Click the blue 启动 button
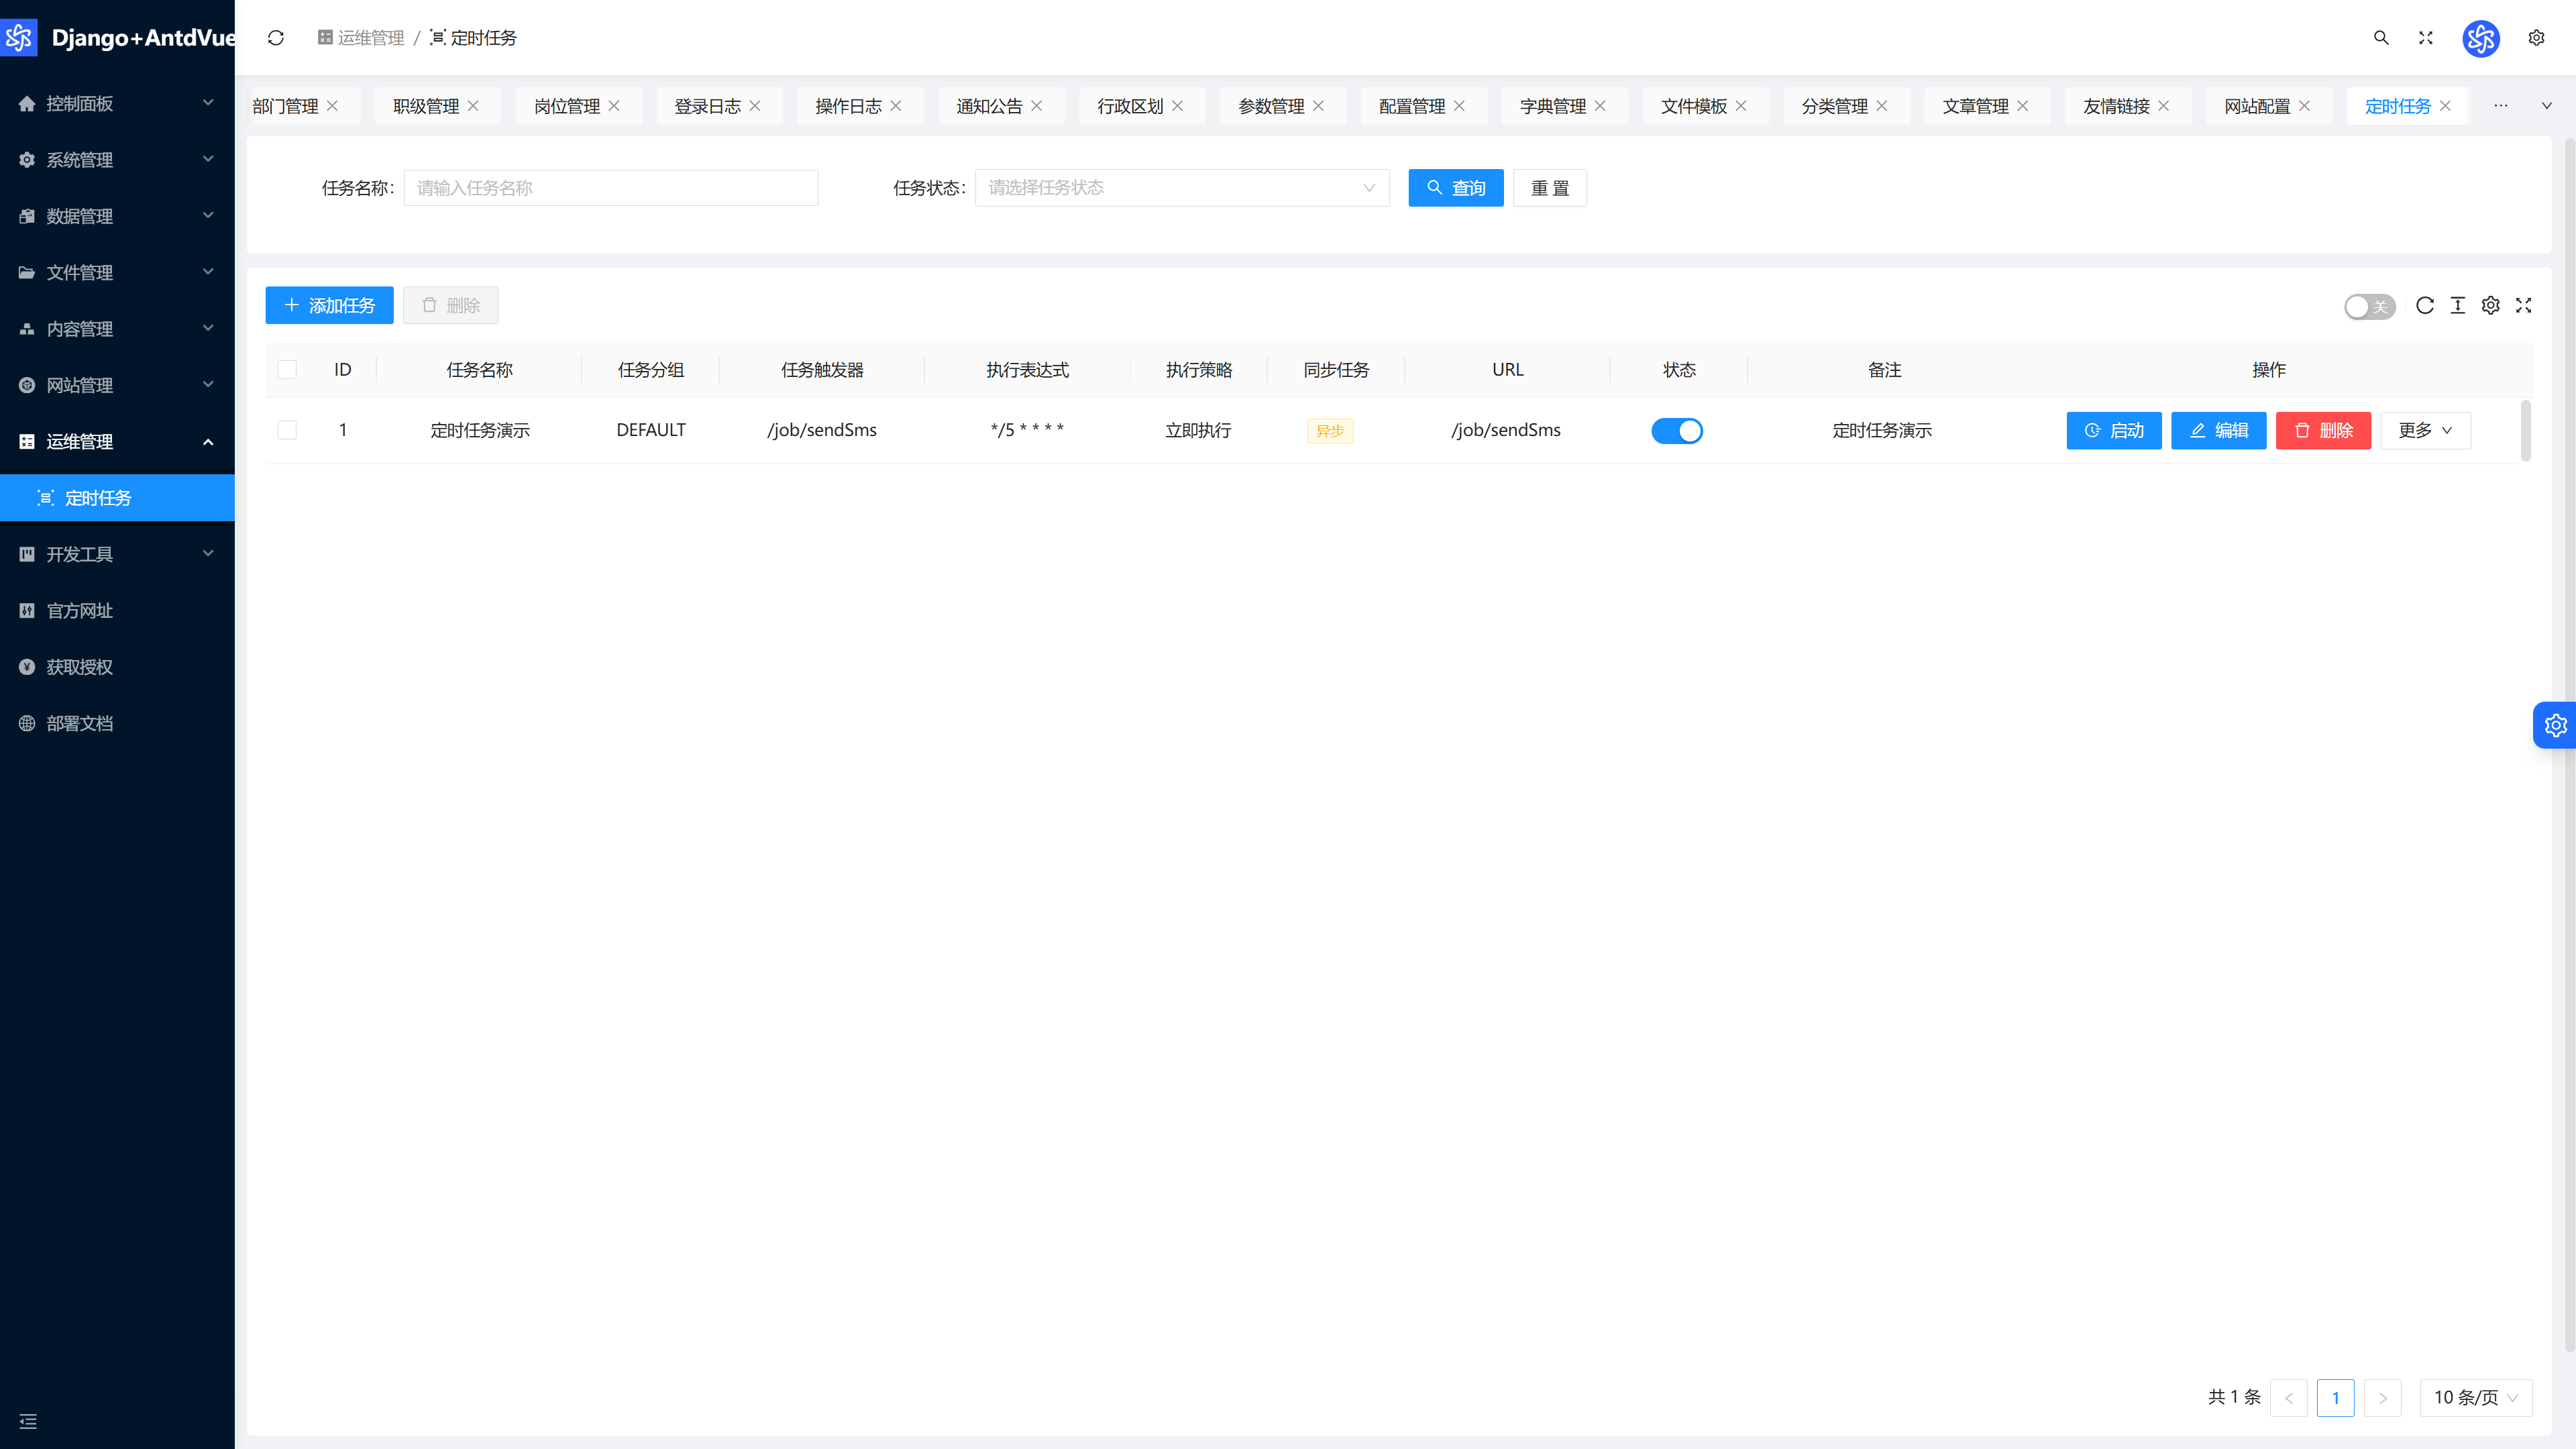Screen dimensions: 2576x1449 tap(2113, 430)
